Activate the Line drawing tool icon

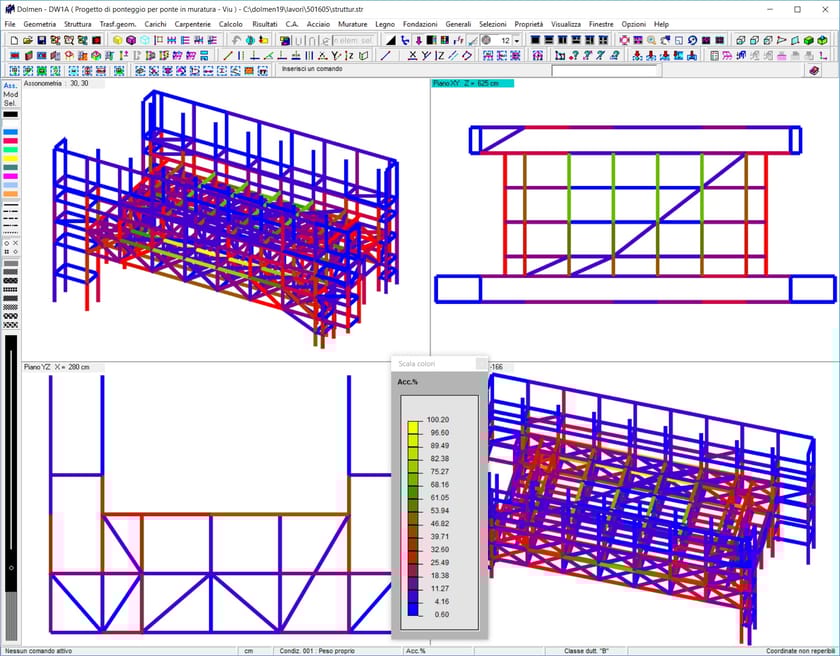(x=227, y=56)
